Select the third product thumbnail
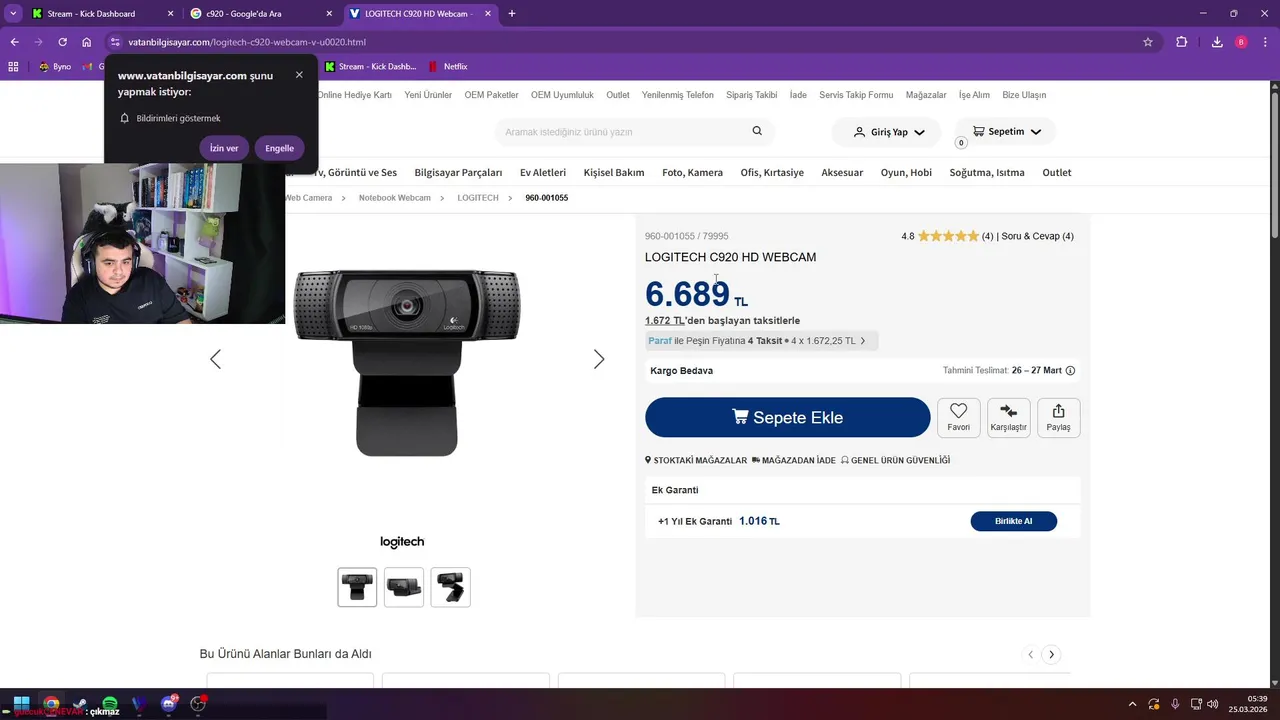1280x720 pixels. [451, 587]
